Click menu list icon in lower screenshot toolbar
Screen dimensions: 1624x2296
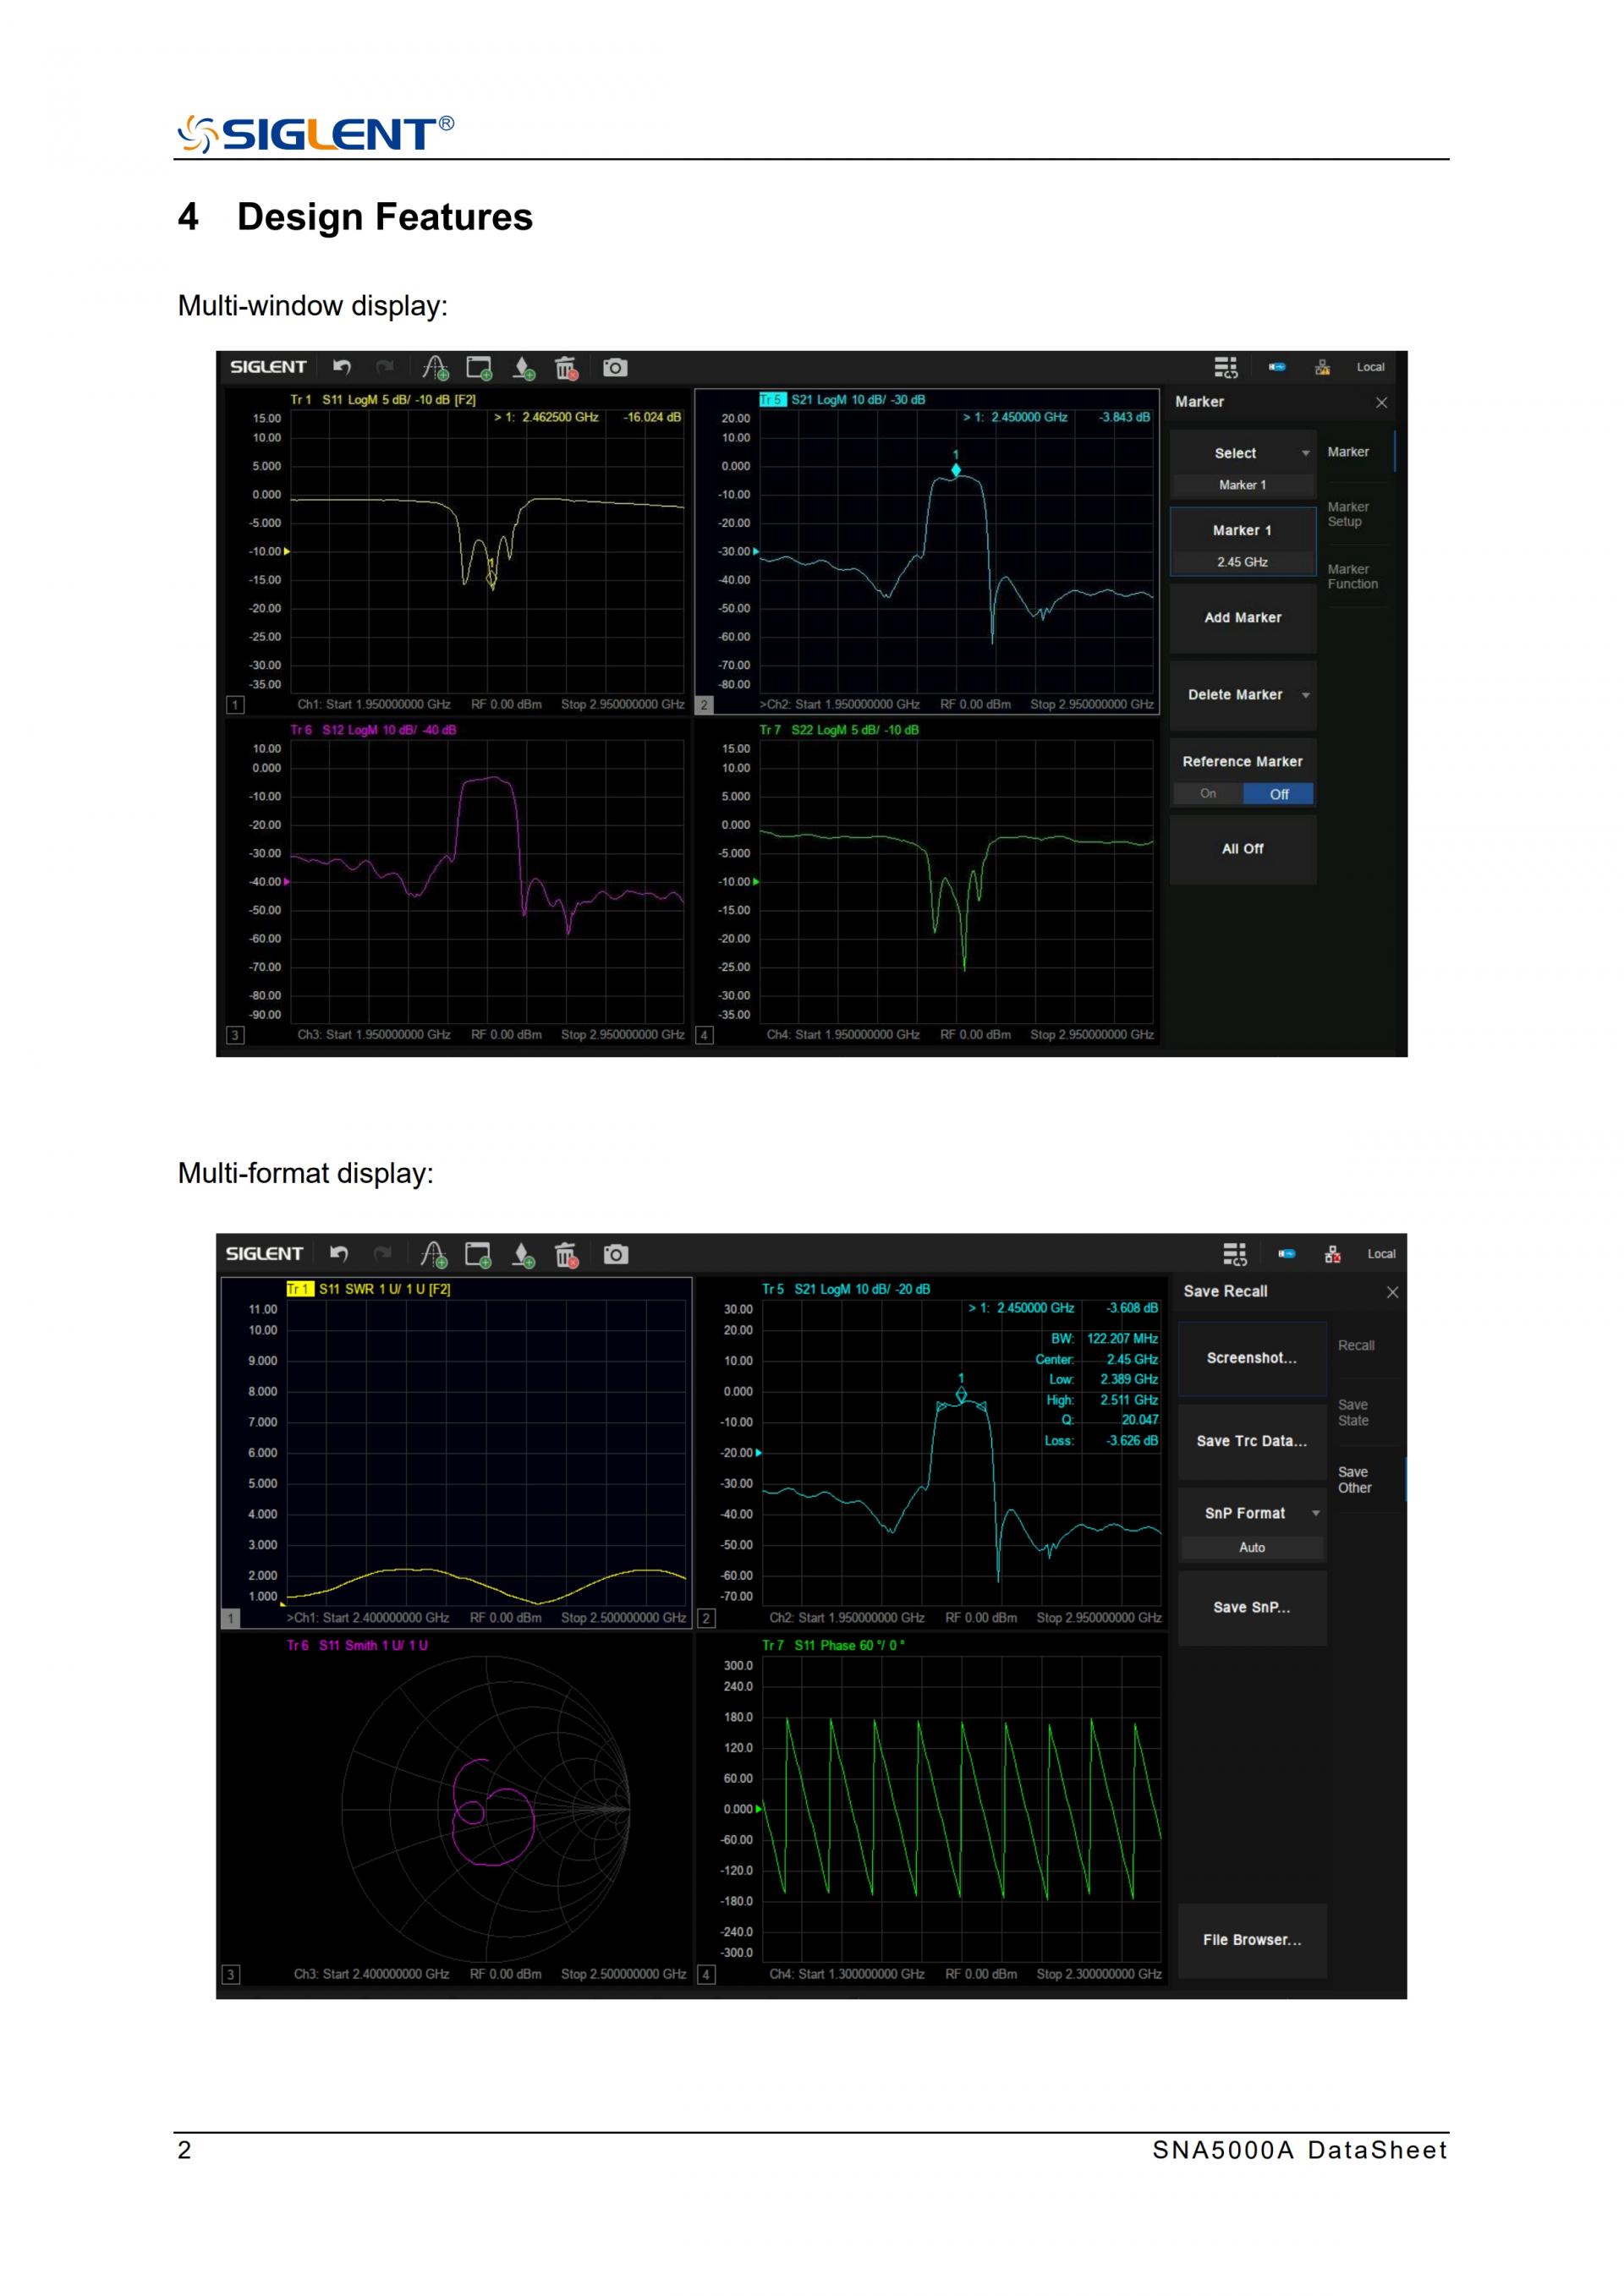(x=1235, y=1254)
